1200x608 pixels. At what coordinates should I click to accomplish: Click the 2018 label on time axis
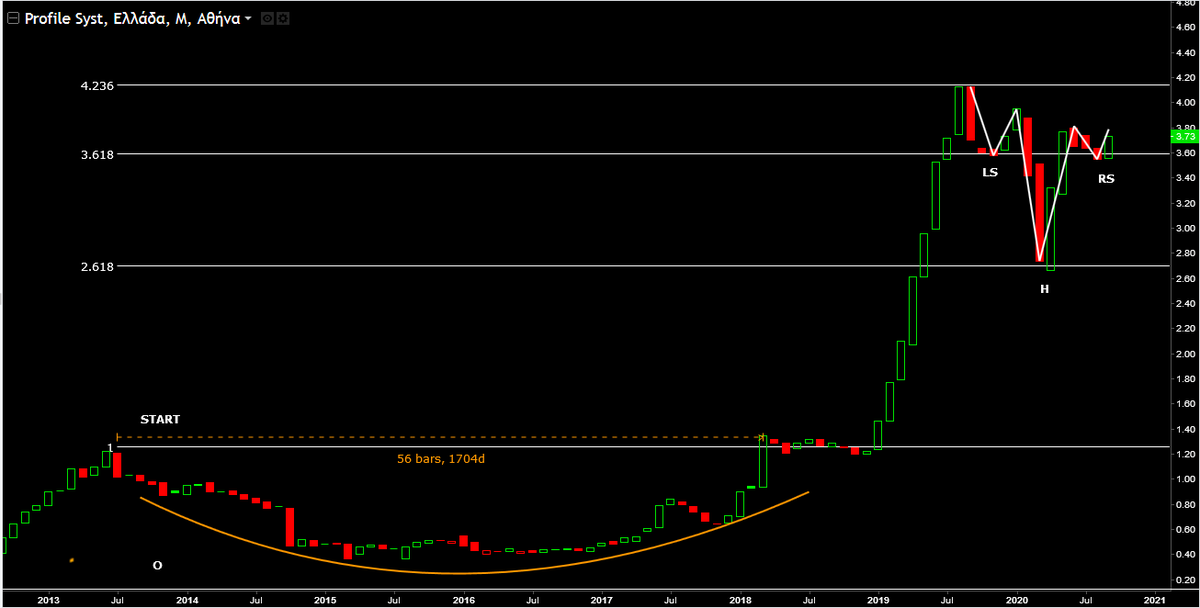pyautogui.click(x=740, y=600)
